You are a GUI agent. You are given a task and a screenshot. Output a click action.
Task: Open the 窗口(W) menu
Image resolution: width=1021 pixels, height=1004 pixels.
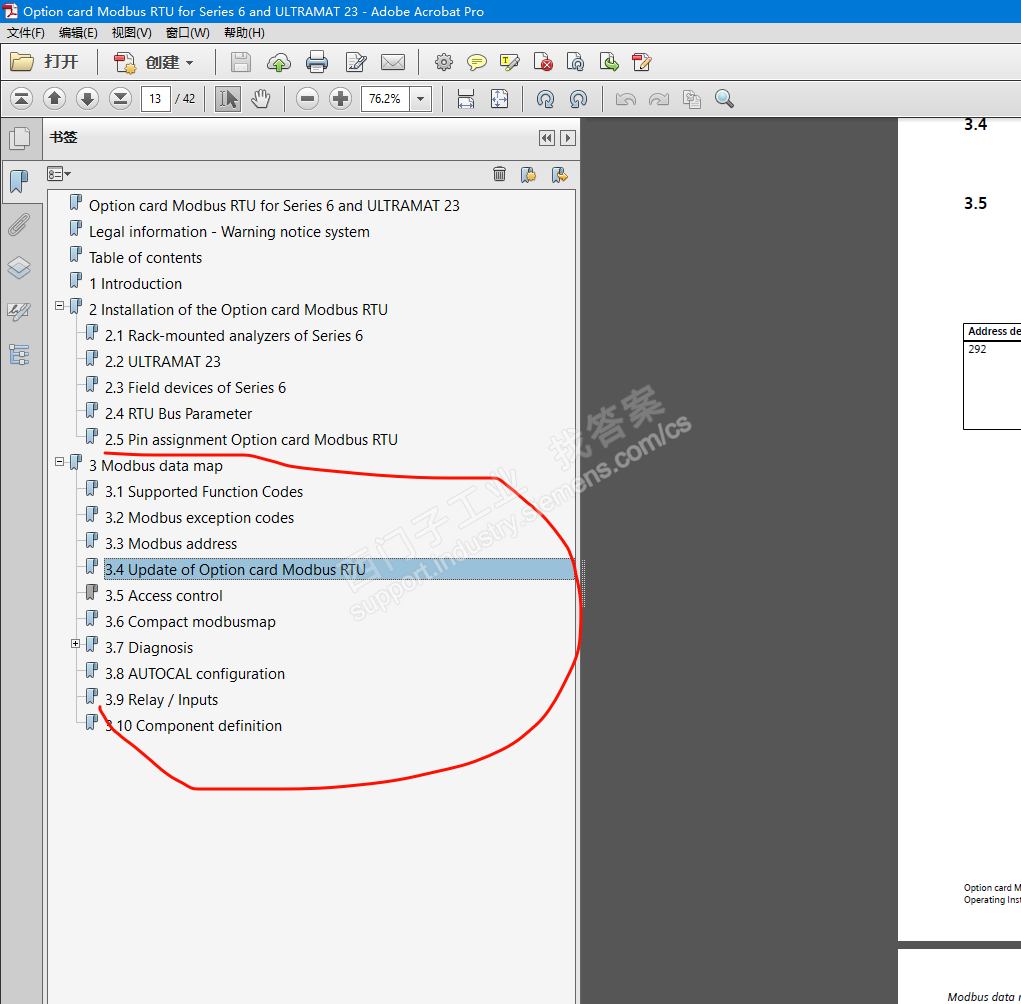188,33
